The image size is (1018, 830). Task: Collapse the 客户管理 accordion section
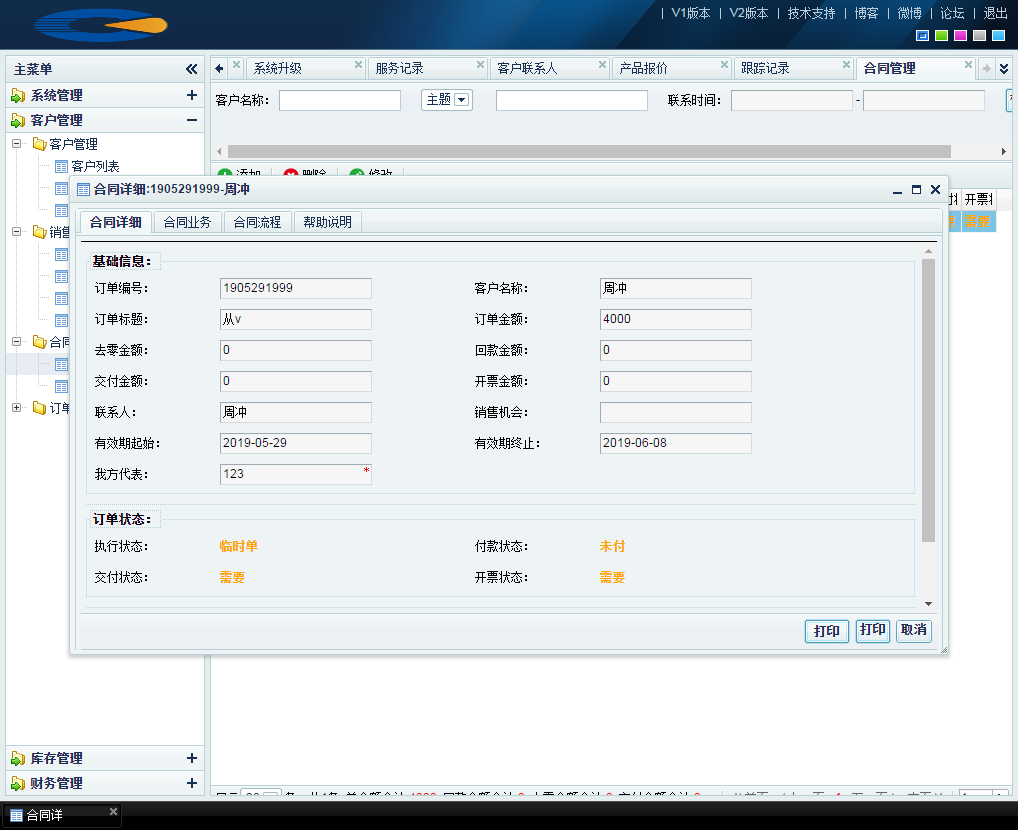(191, 120)
